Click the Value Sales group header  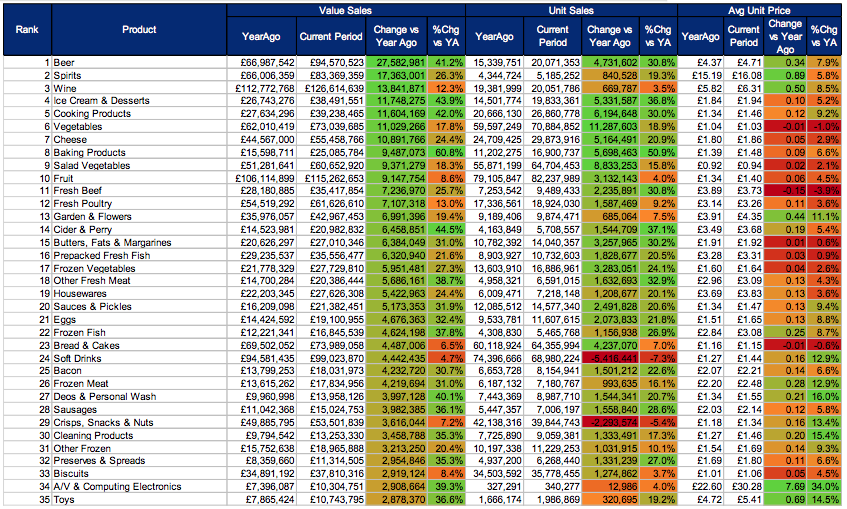pos(346,10)
